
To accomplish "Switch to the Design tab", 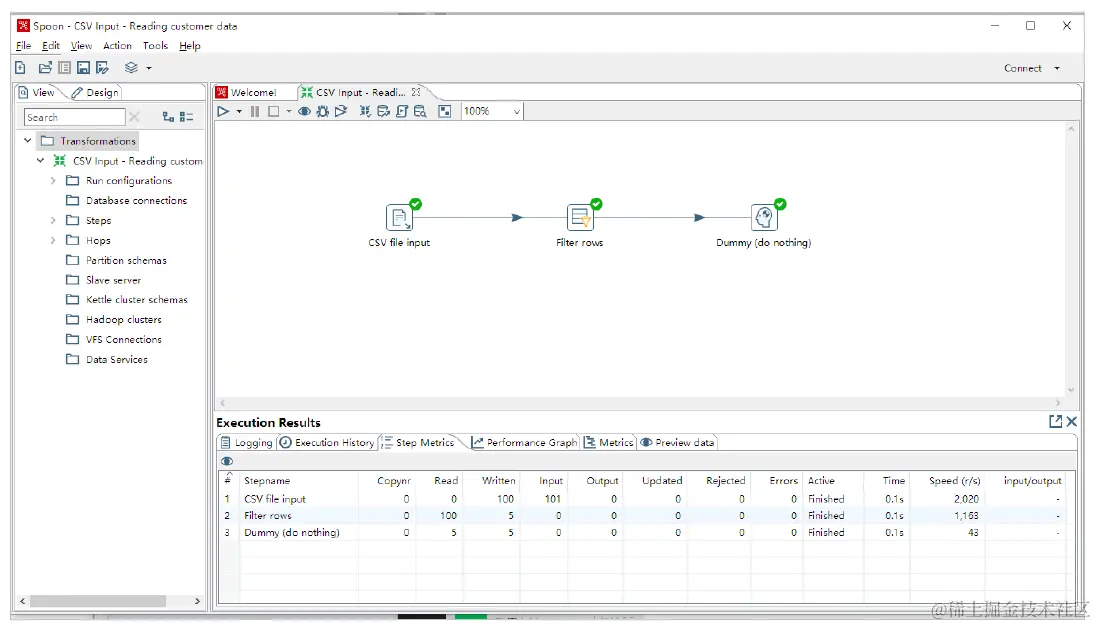I will [x=95, y=92].
